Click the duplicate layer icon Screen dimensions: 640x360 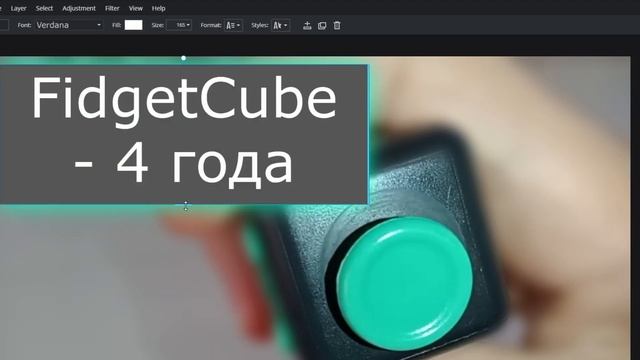click(322, 26)
